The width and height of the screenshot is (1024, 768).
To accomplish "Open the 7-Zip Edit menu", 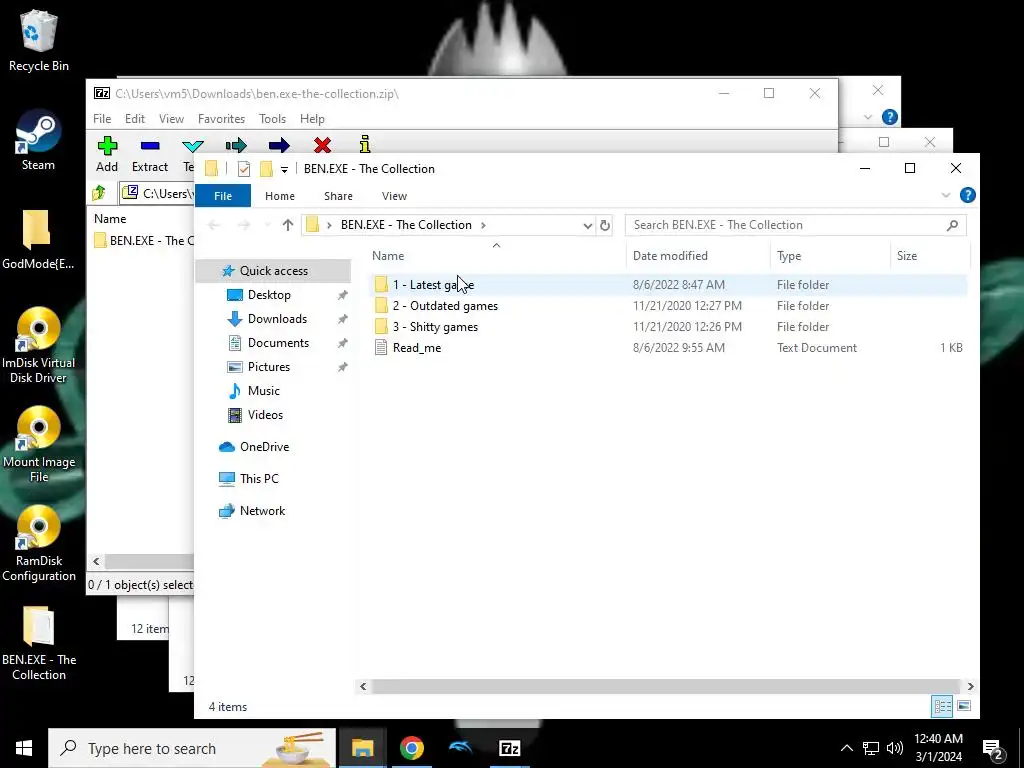I will click(135, 119).
